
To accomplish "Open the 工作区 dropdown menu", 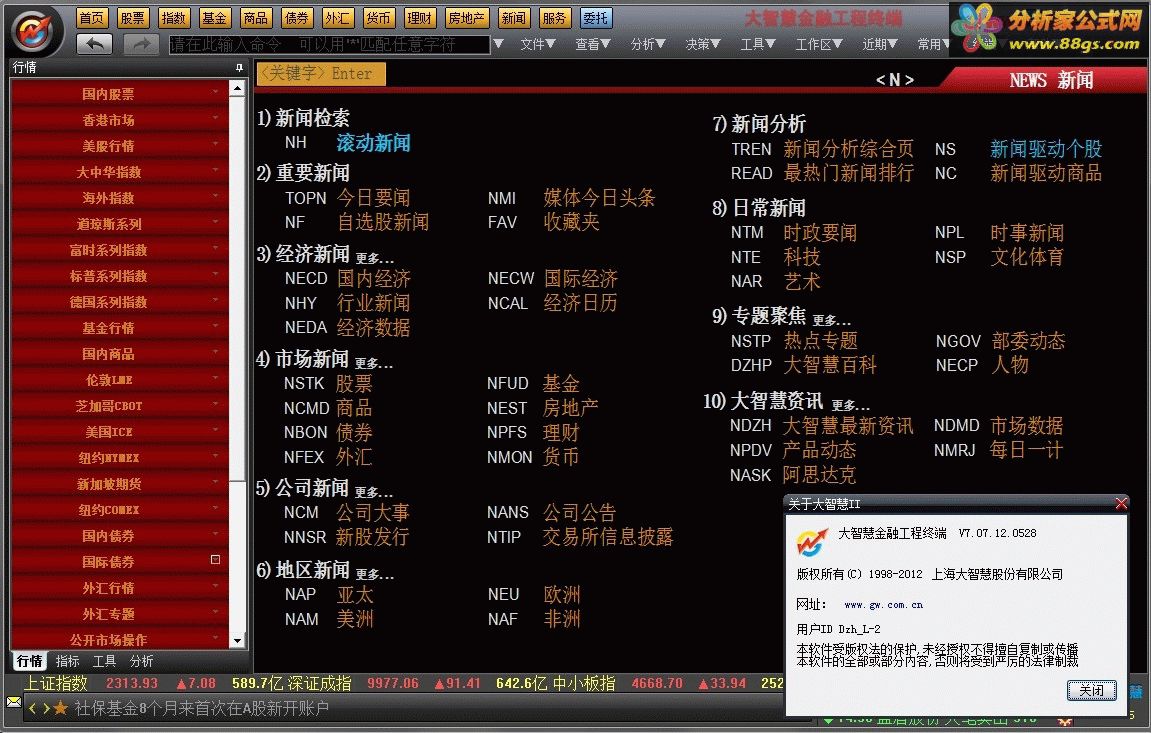I will point(818,44).
